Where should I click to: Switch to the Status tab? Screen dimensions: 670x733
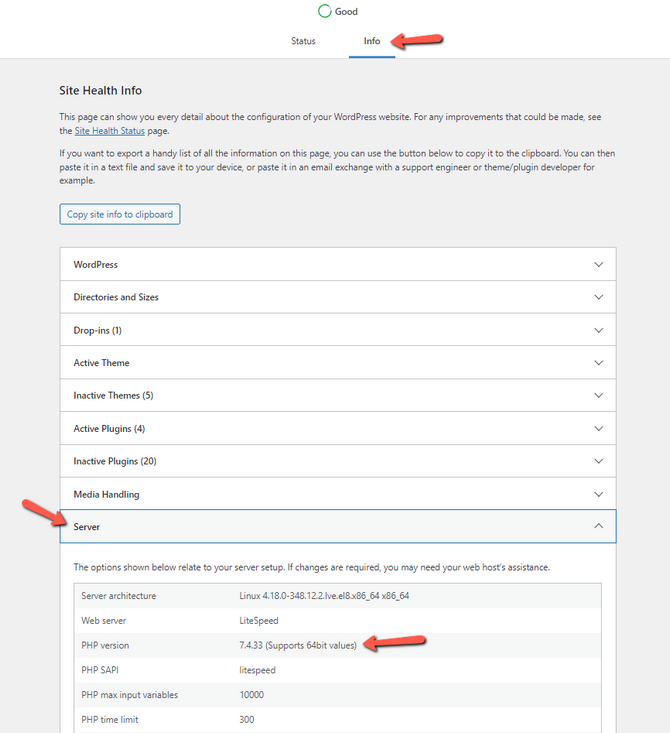[303, 41]
